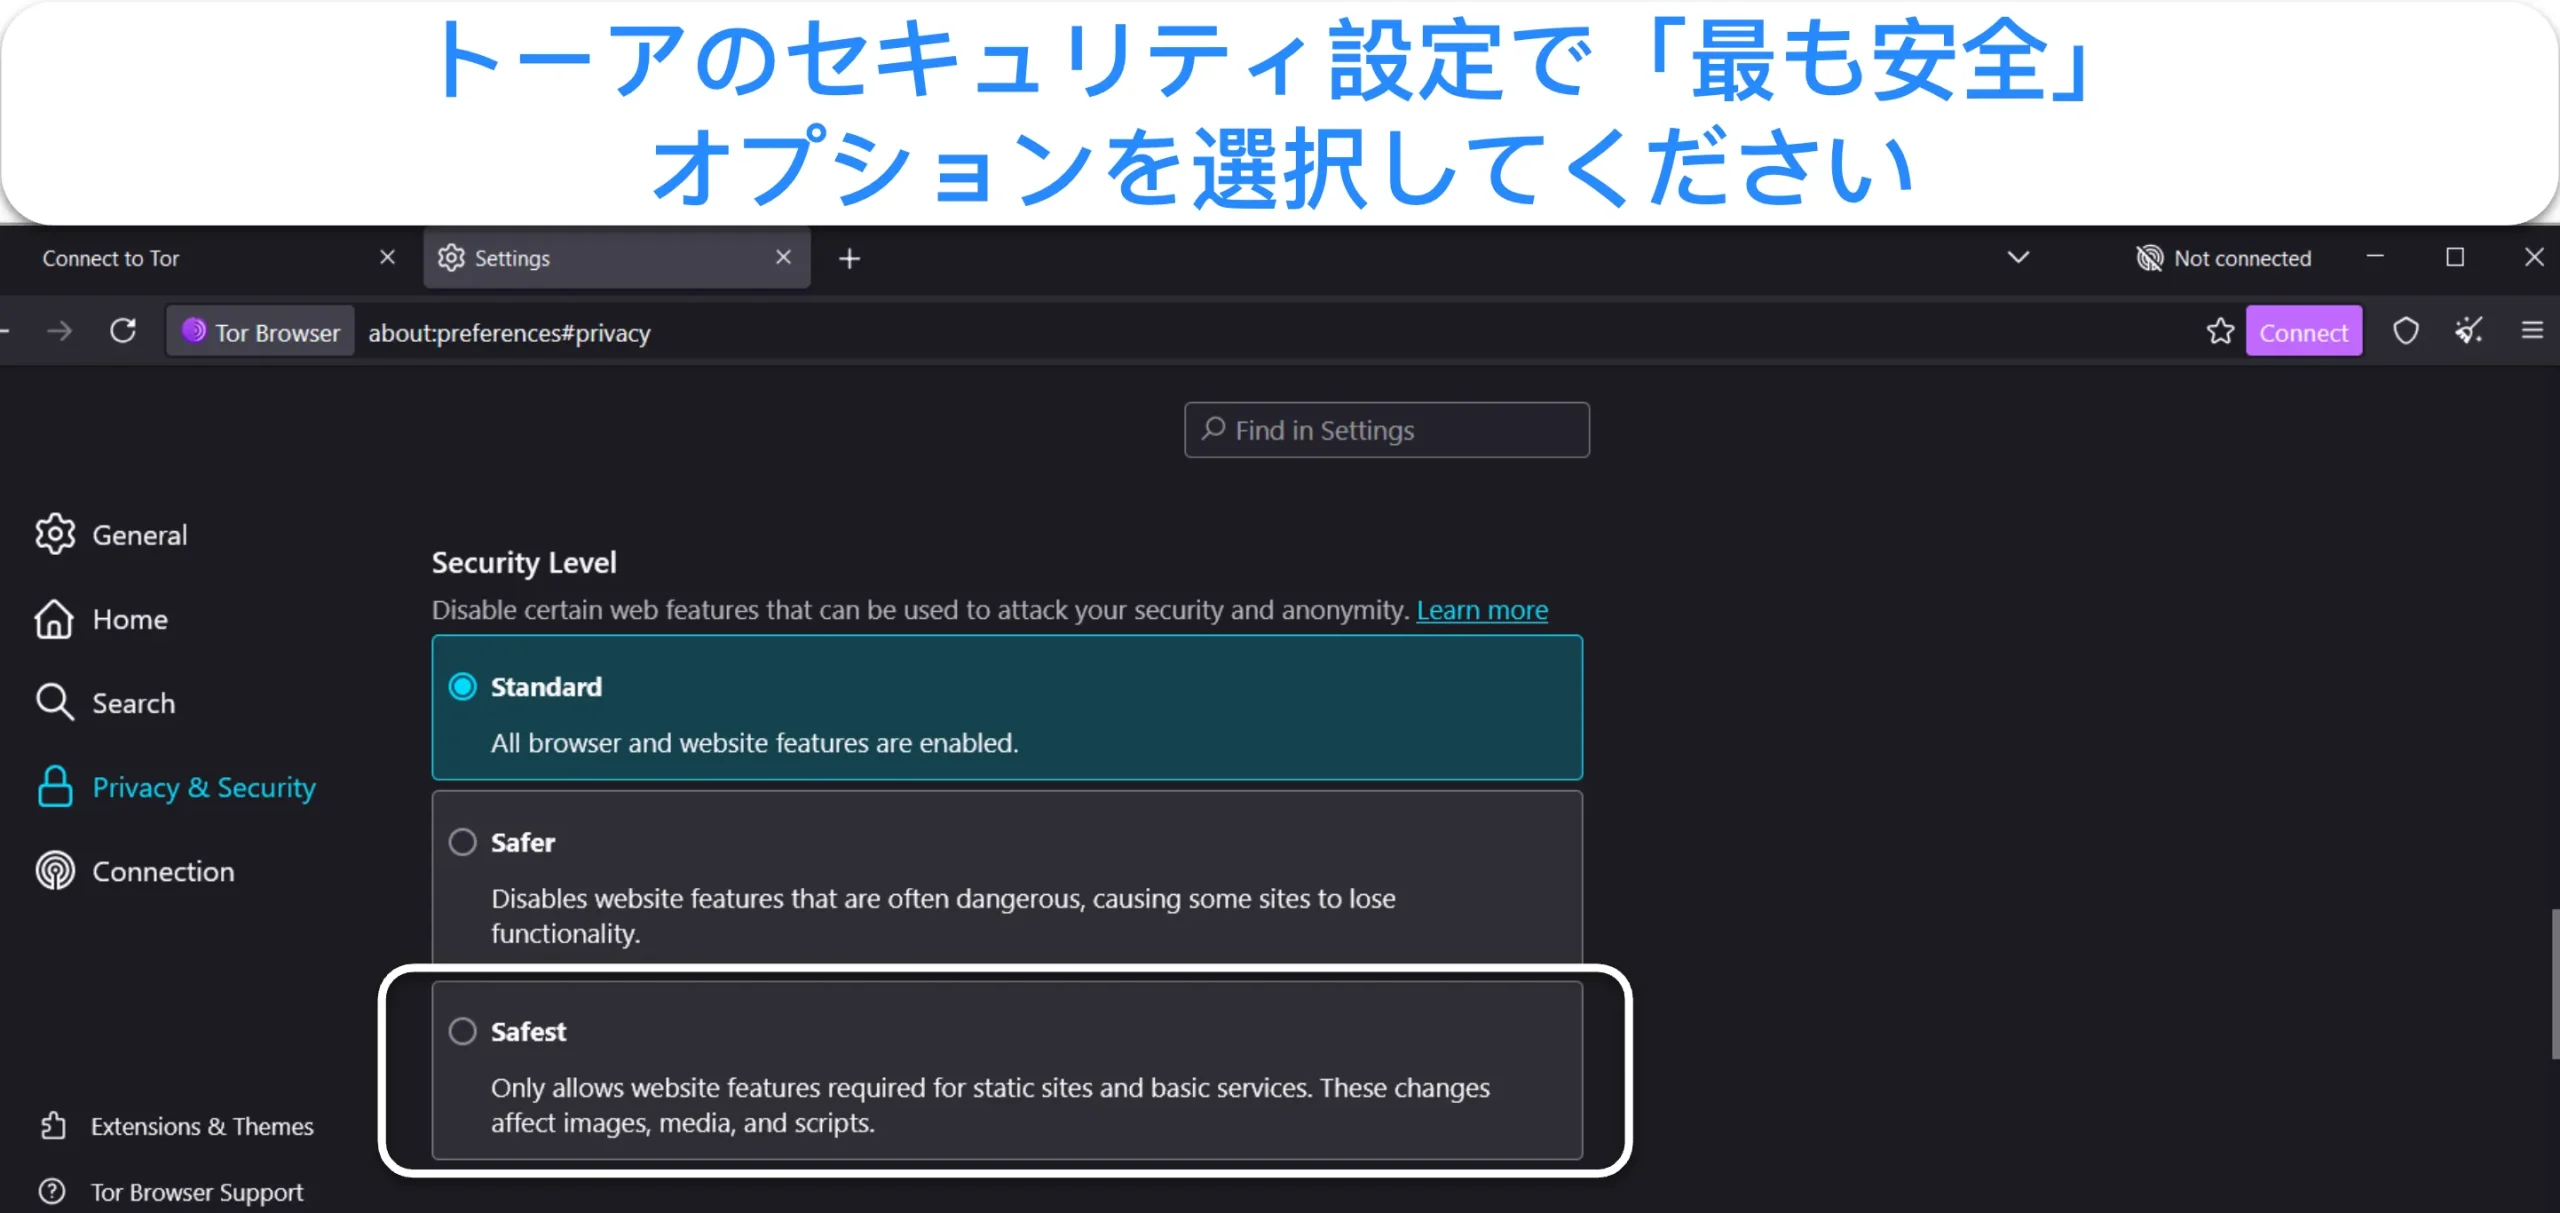2560x1213 pixels.
Task: Click the Connection onion icon
Action: 55,871
